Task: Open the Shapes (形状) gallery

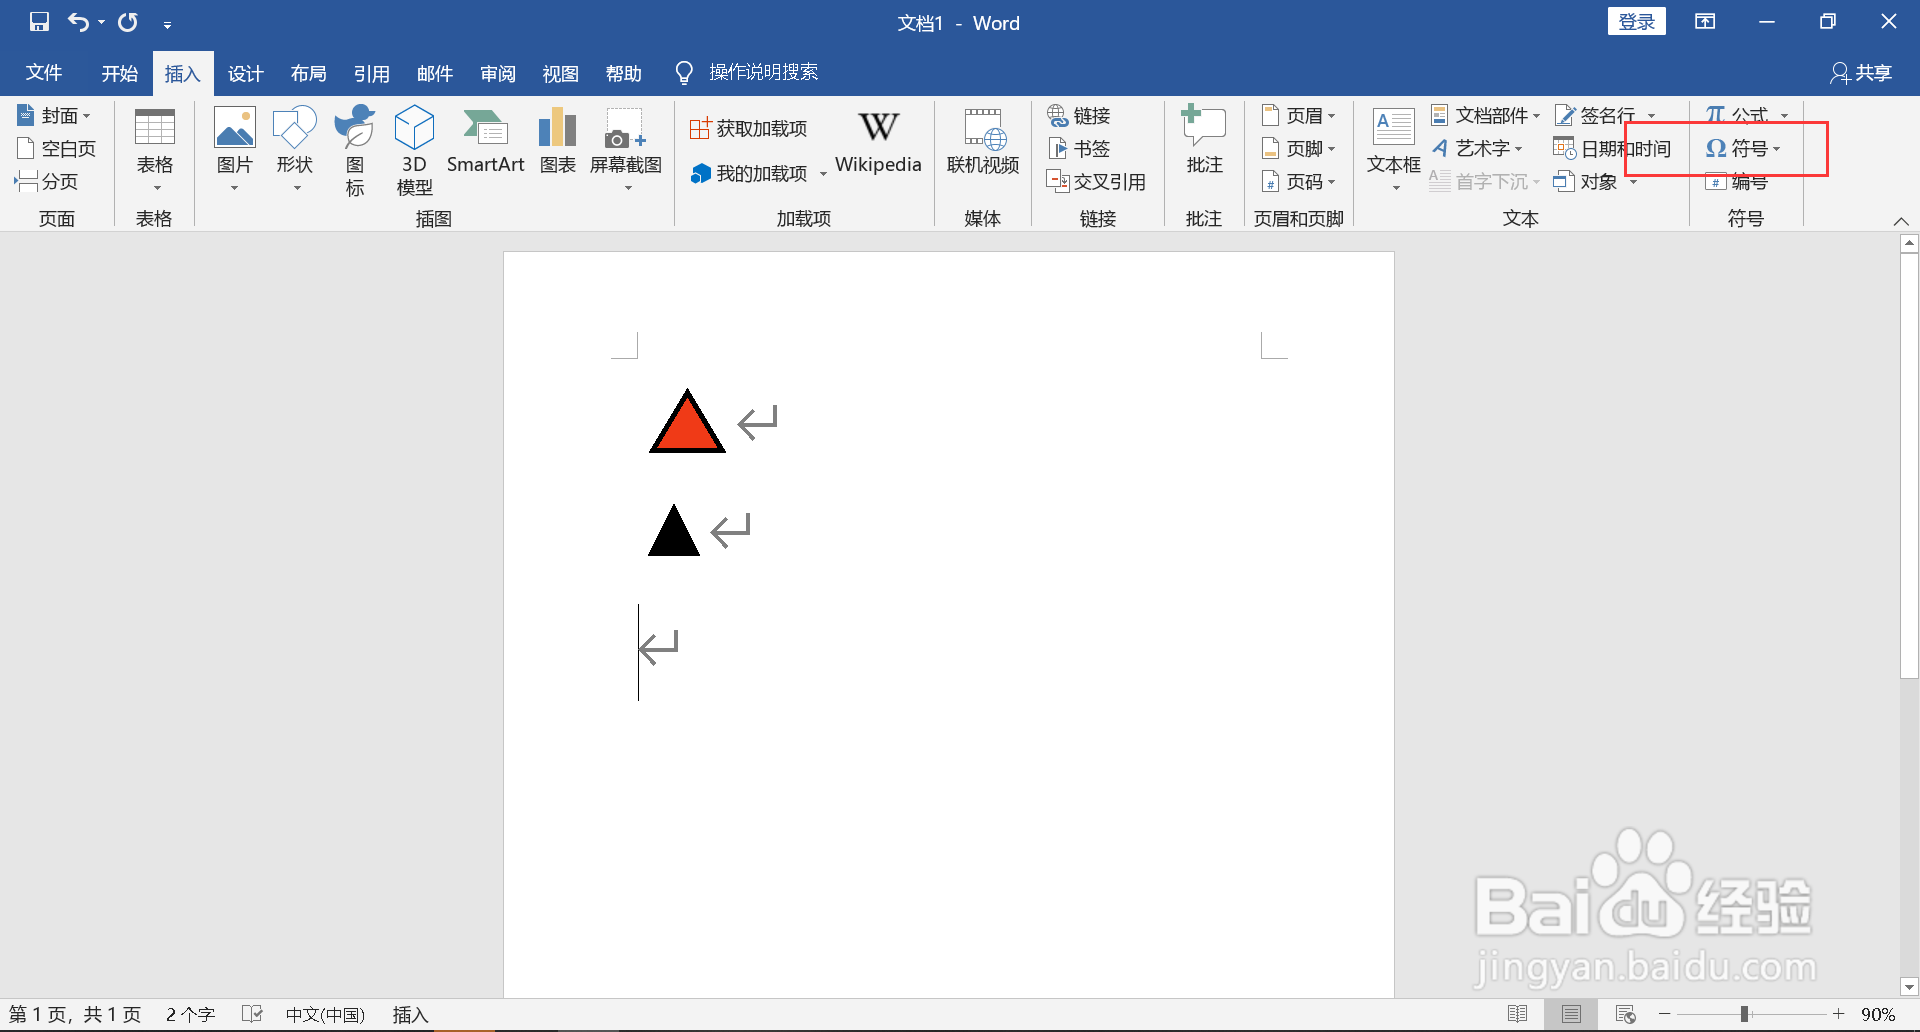Action: [295, 150]
